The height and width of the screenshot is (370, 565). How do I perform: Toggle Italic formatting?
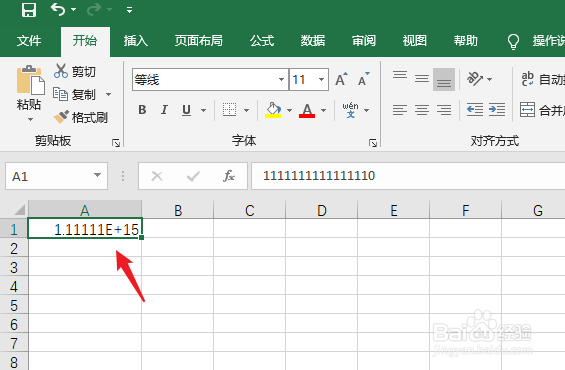(164, 110)
